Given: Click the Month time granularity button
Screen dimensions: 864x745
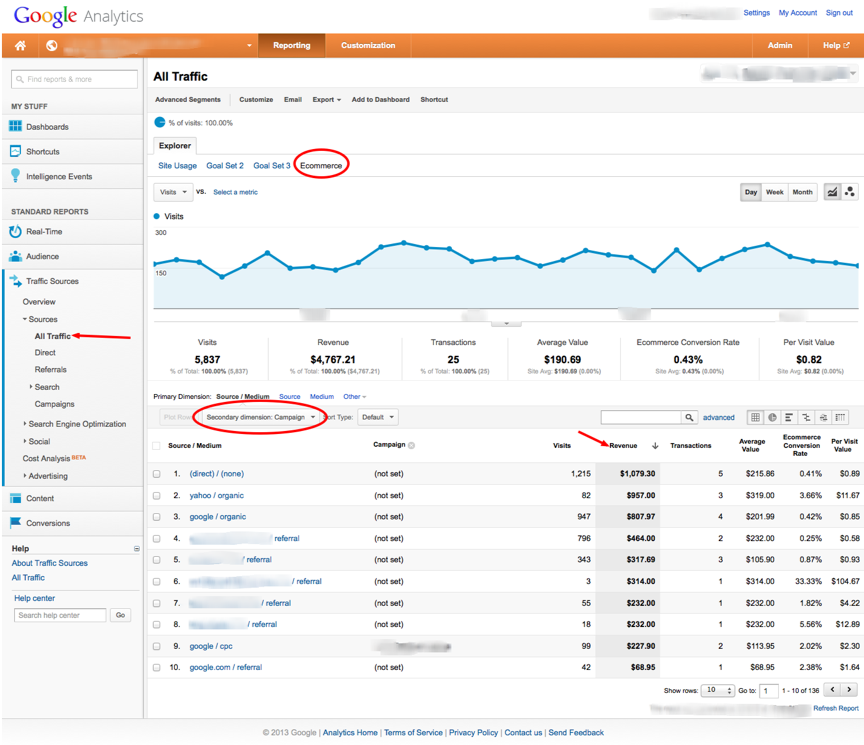Looking at the screenshot, I should coord(802,192).
